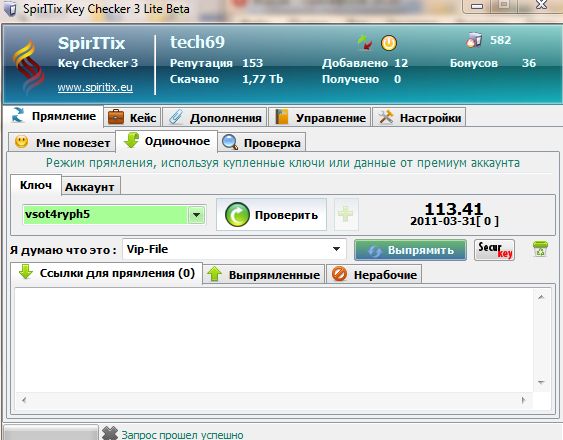Click the vertical scrollbar down arrow
Viewport: 563px width, 440px height.
pos(541,383)
